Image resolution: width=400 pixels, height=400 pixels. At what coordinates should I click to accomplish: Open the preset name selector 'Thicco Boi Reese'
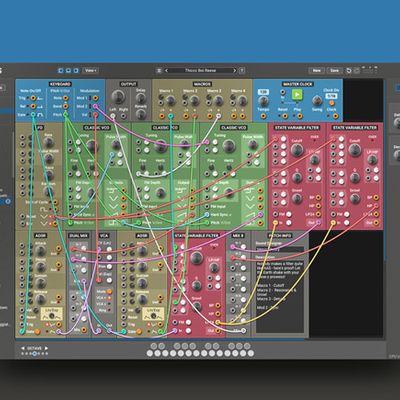201,70
